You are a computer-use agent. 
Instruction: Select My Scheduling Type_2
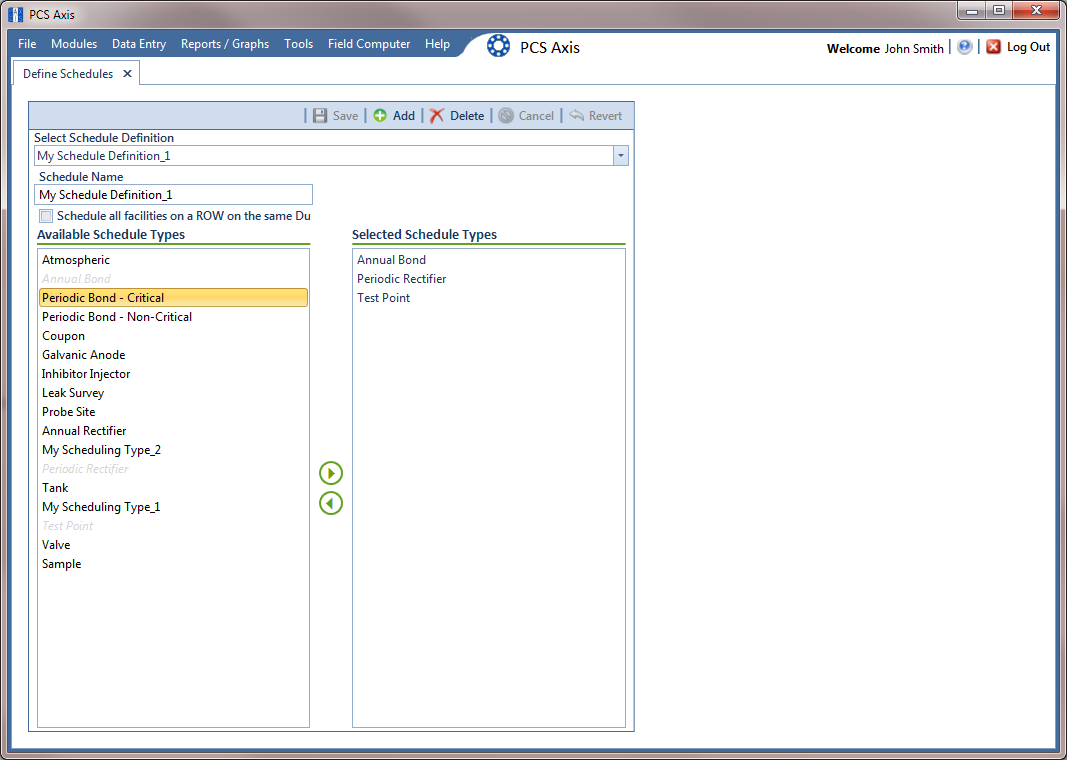(x=174, y=450)
